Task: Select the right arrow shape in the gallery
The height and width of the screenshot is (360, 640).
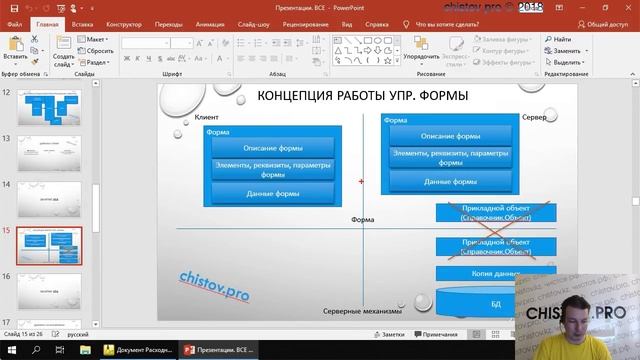Action: (x=368, y=51)
